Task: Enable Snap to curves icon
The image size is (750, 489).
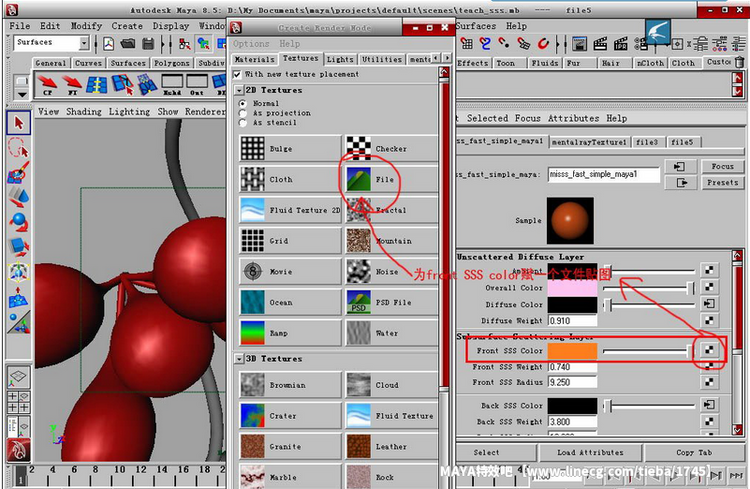Action: click(x=485, y=44)
